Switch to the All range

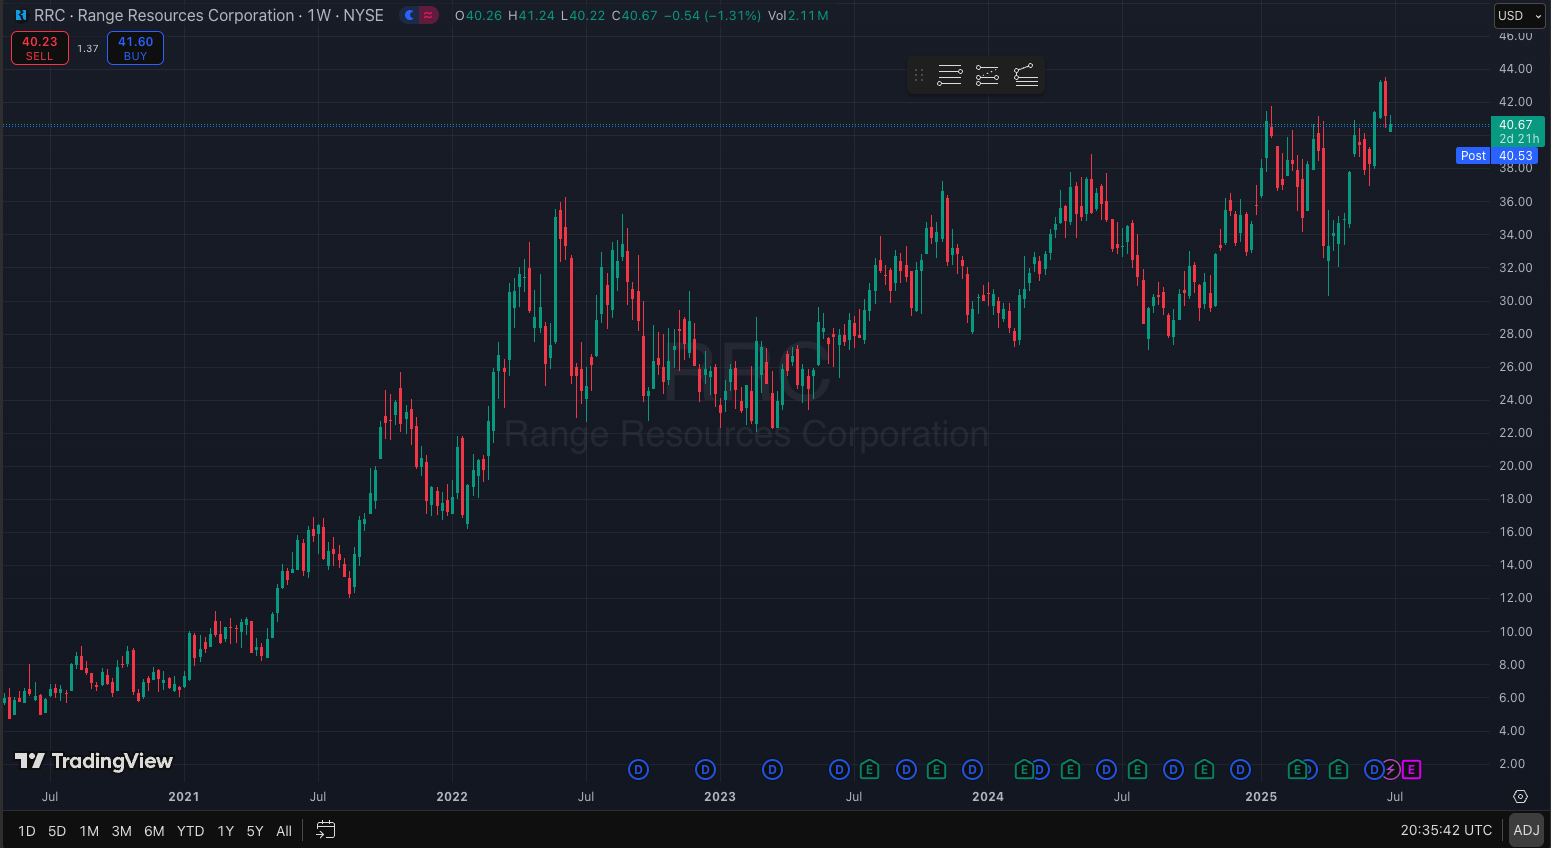[x=284, y=831]
